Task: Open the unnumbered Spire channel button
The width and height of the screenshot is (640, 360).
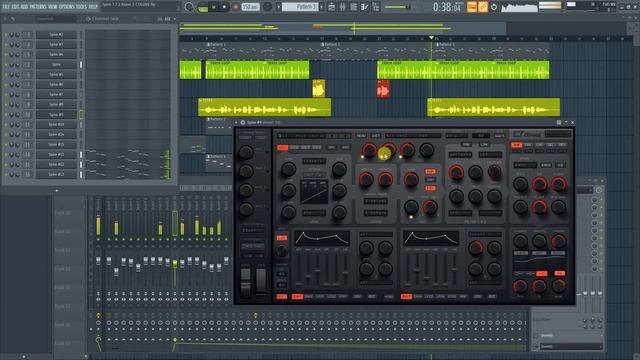Action: [56, 64]
